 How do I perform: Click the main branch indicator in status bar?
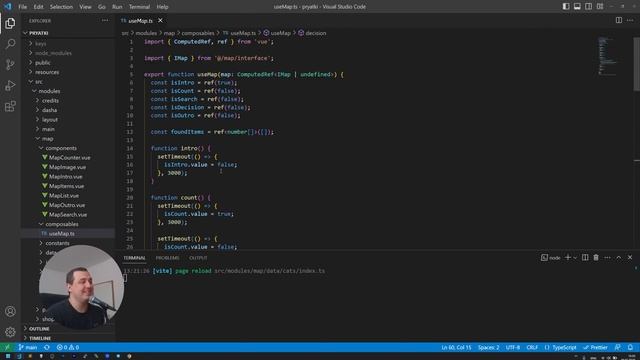click(x=28, y=347)
